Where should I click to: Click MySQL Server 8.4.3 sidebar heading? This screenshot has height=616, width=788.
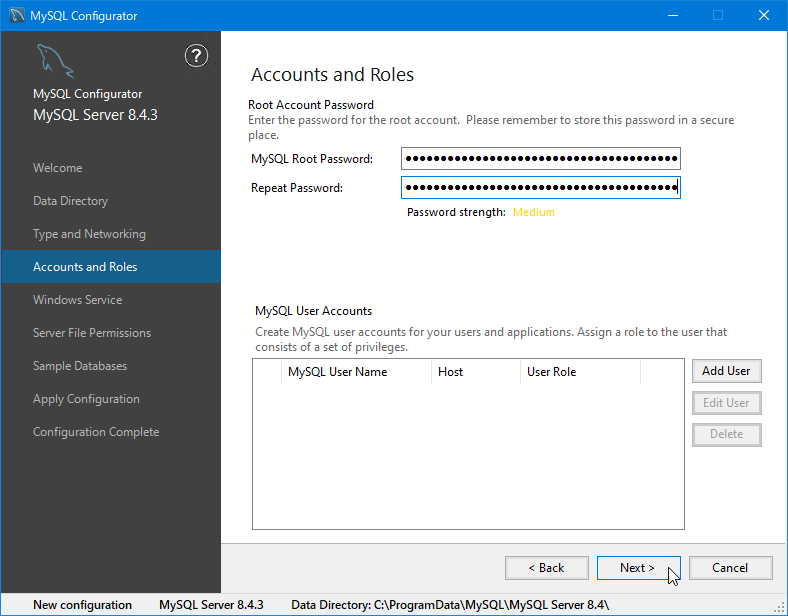click(95, 115)
